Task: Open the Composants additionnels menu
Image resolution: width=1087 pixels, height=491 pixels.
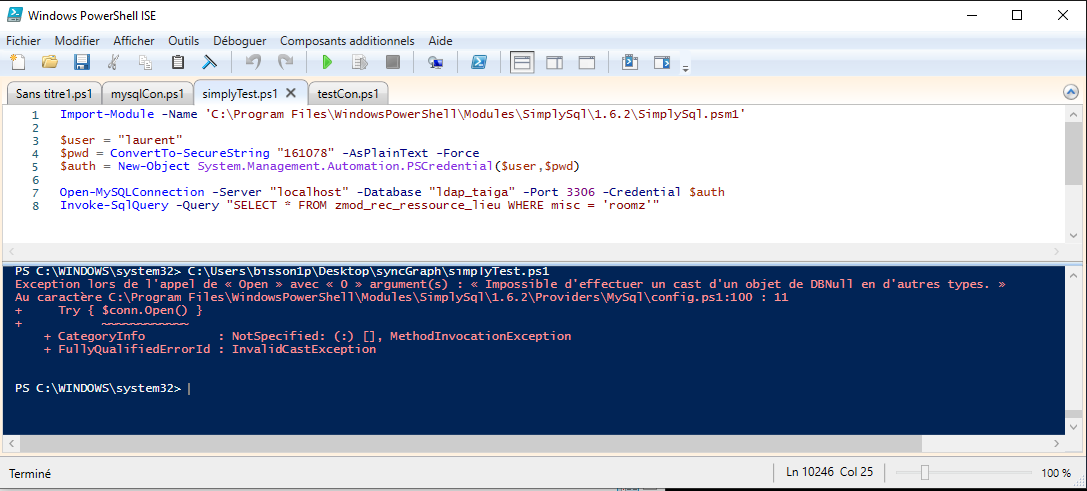Action: click(x=346, y=40)
